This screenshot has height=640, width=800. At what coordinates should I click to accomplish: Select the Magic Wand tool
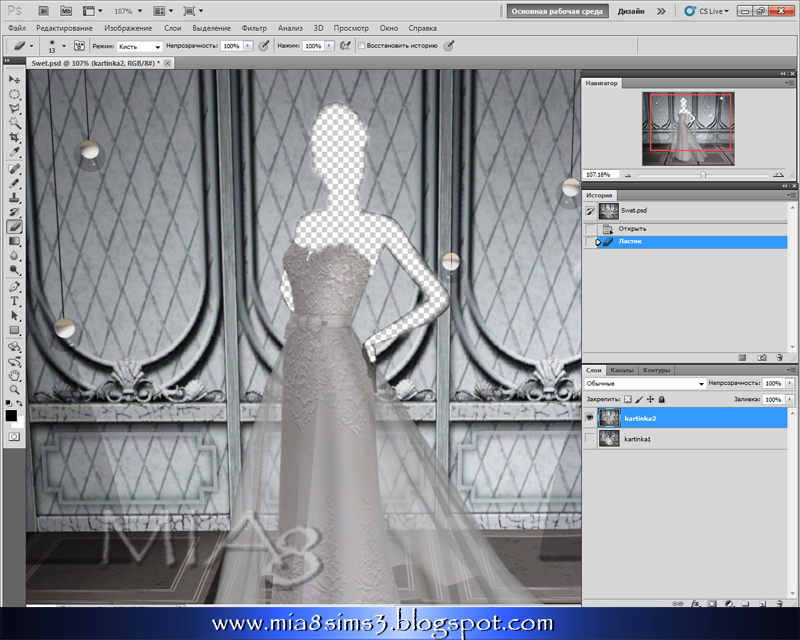tap(14, 123)
